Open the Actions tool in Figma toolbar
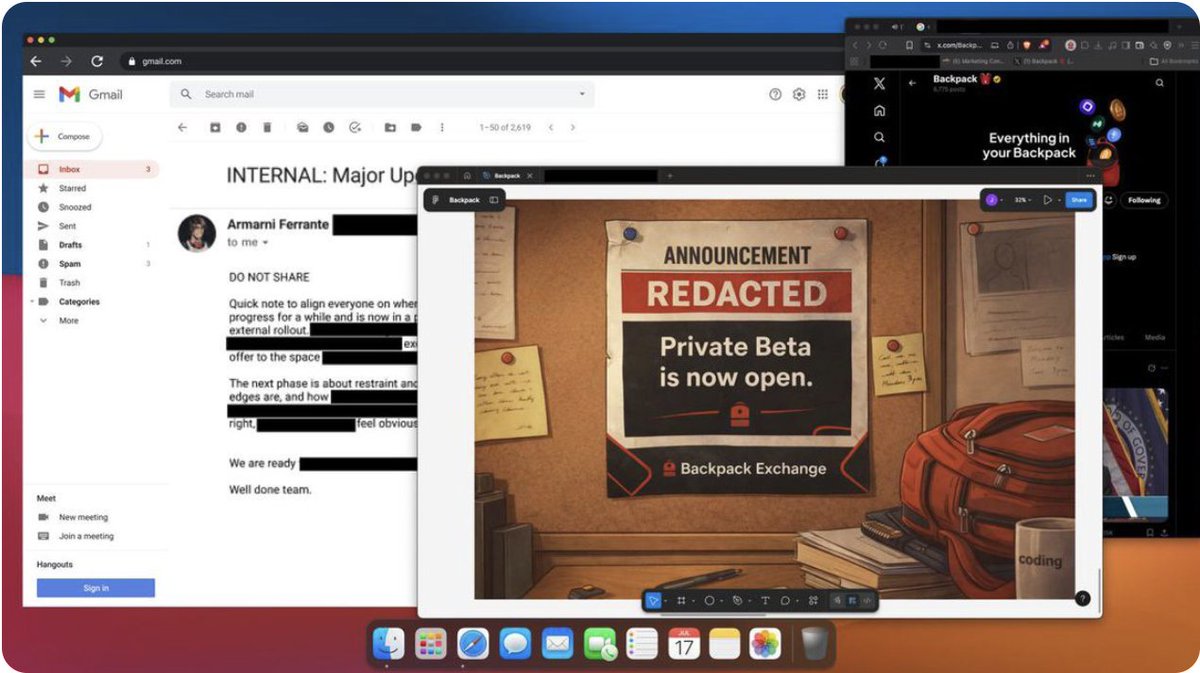1200x673 pixels. (x=813, y=600)
